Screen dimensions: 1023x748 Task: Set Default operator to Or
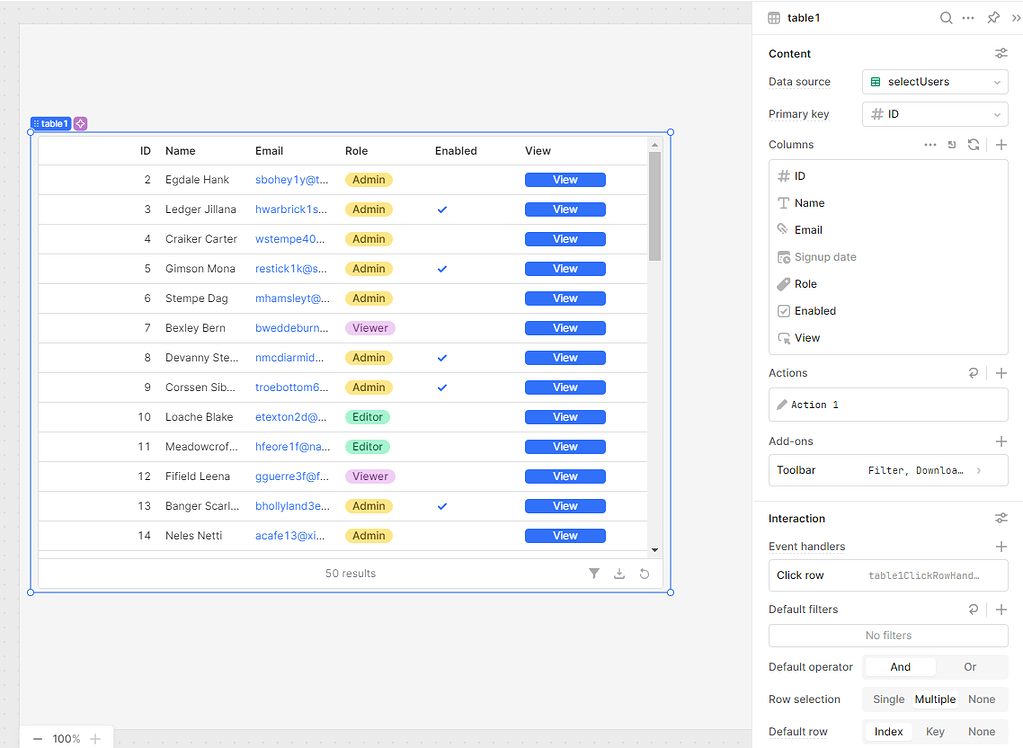970,667
